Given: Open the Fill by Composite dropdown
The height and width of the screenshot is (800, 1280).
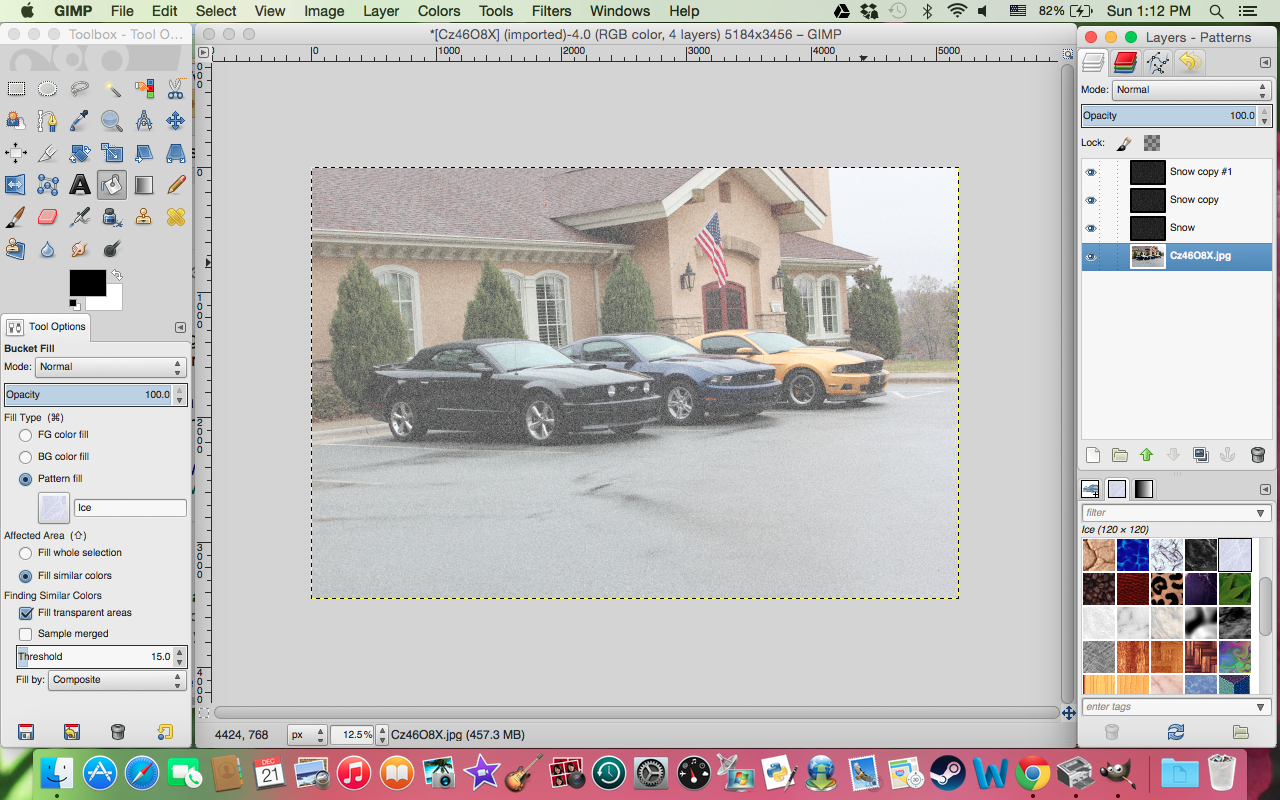Looking at the screenshot, I should [115, 680].
